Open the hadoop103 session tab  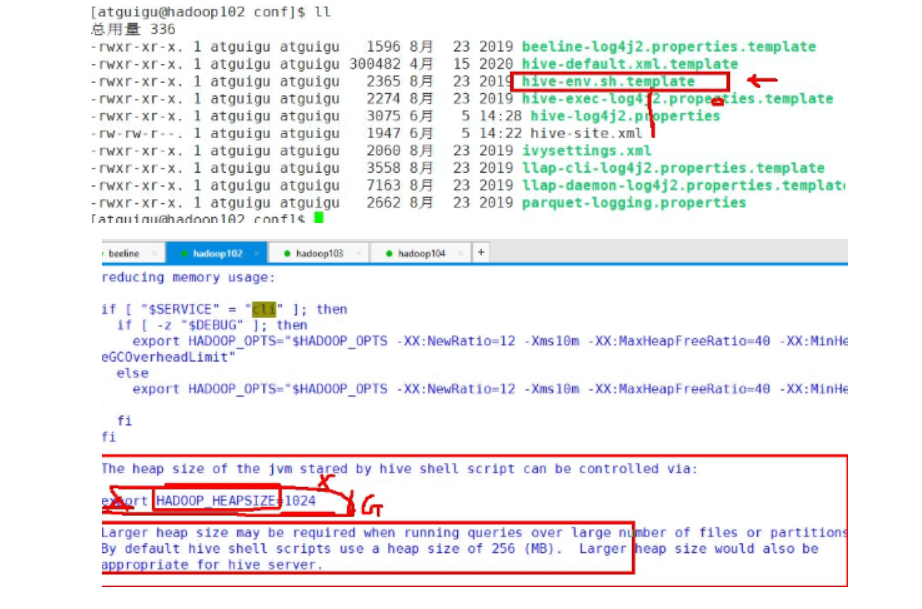click(x=319, y=253)
